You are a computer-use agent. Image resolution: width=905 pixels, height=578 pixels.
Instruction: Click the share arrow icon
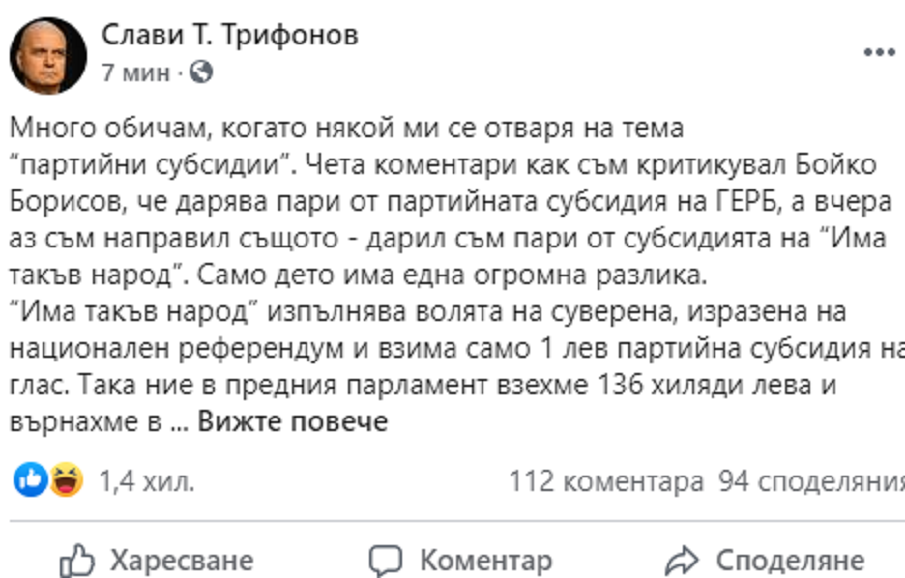coord(681,558)
